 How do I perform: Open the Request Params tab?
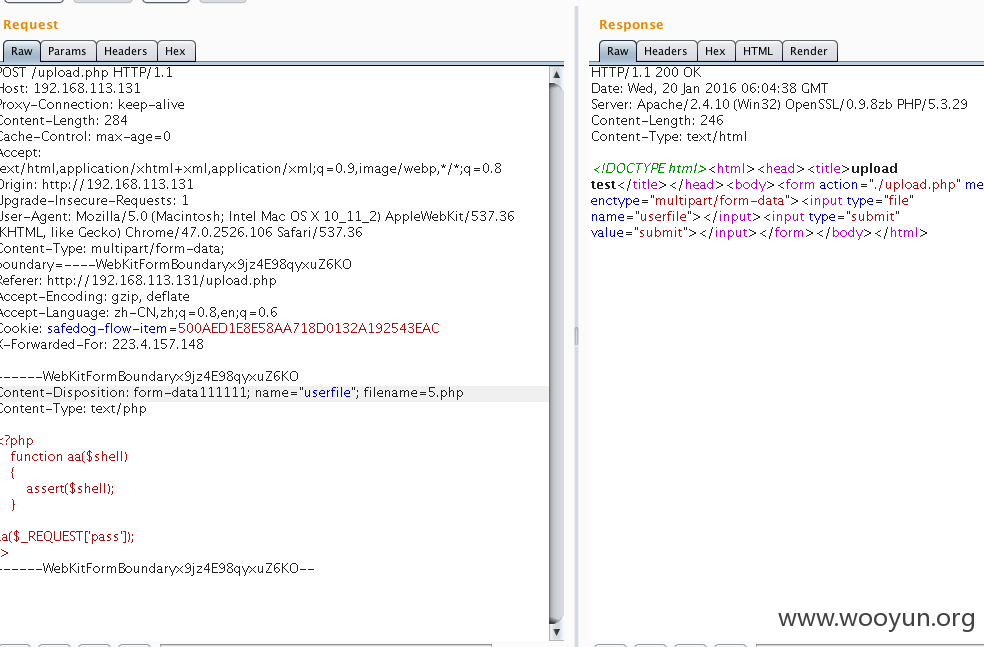(x=67, y=51)
